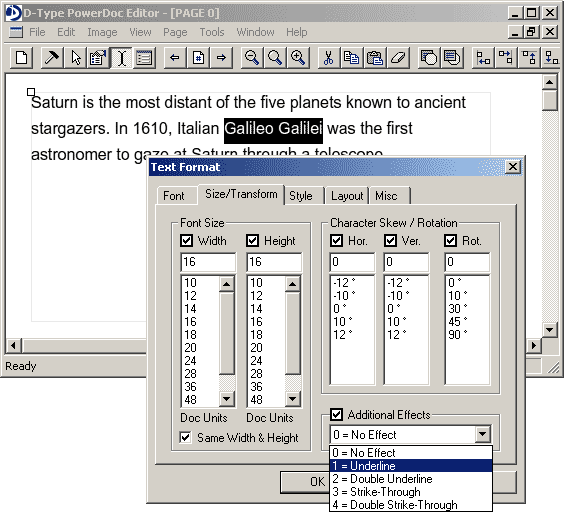Click the Rot. value input field

(x=467, y=262)
